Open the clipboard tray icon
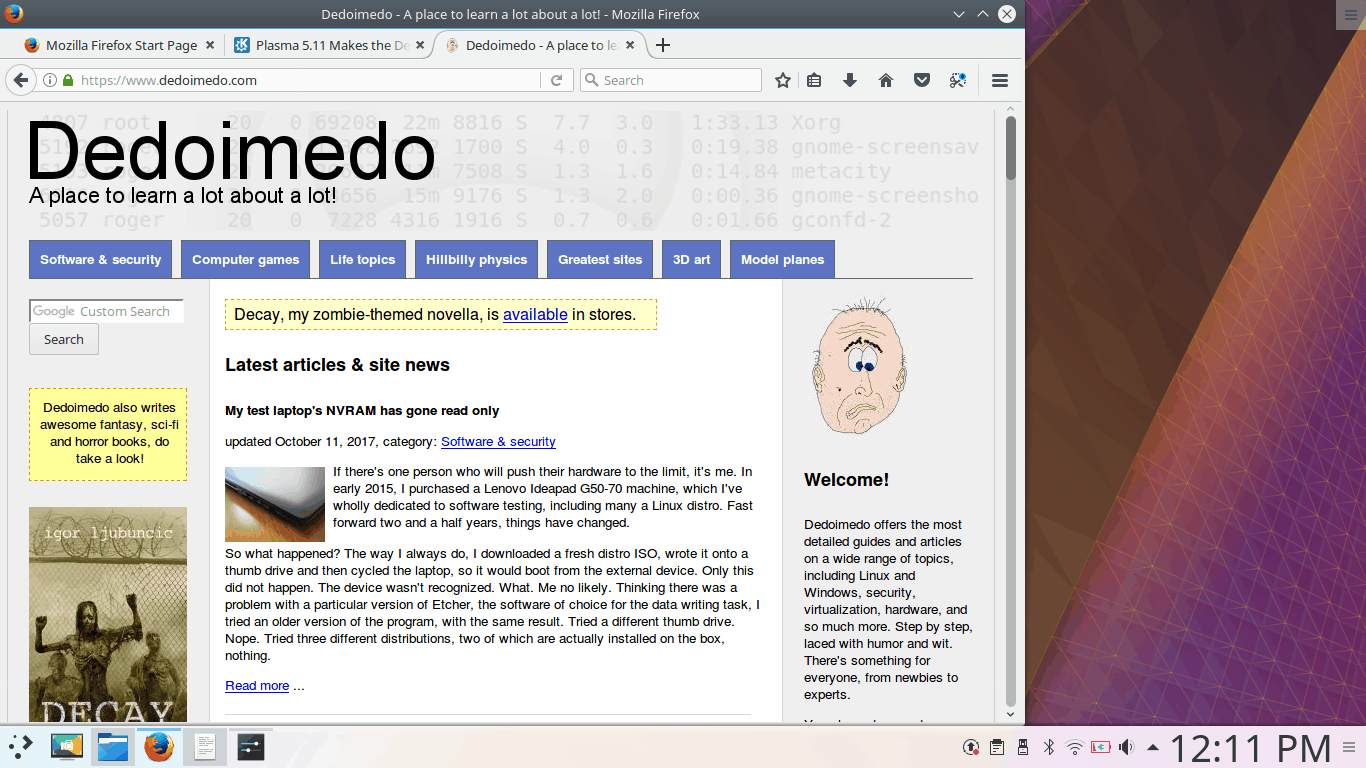This screenshot has height=768, width=1366. pyautogui.click(x=997, y=747)
